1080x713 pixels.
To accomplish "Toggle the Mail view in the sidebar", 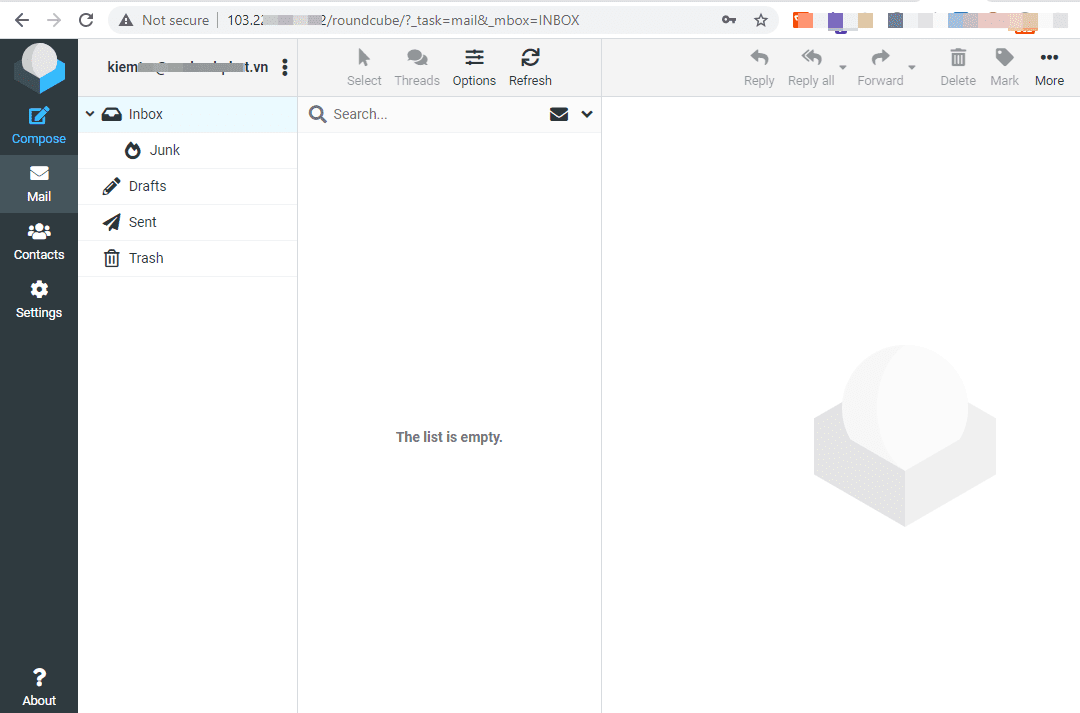I will tap(38, 184).
